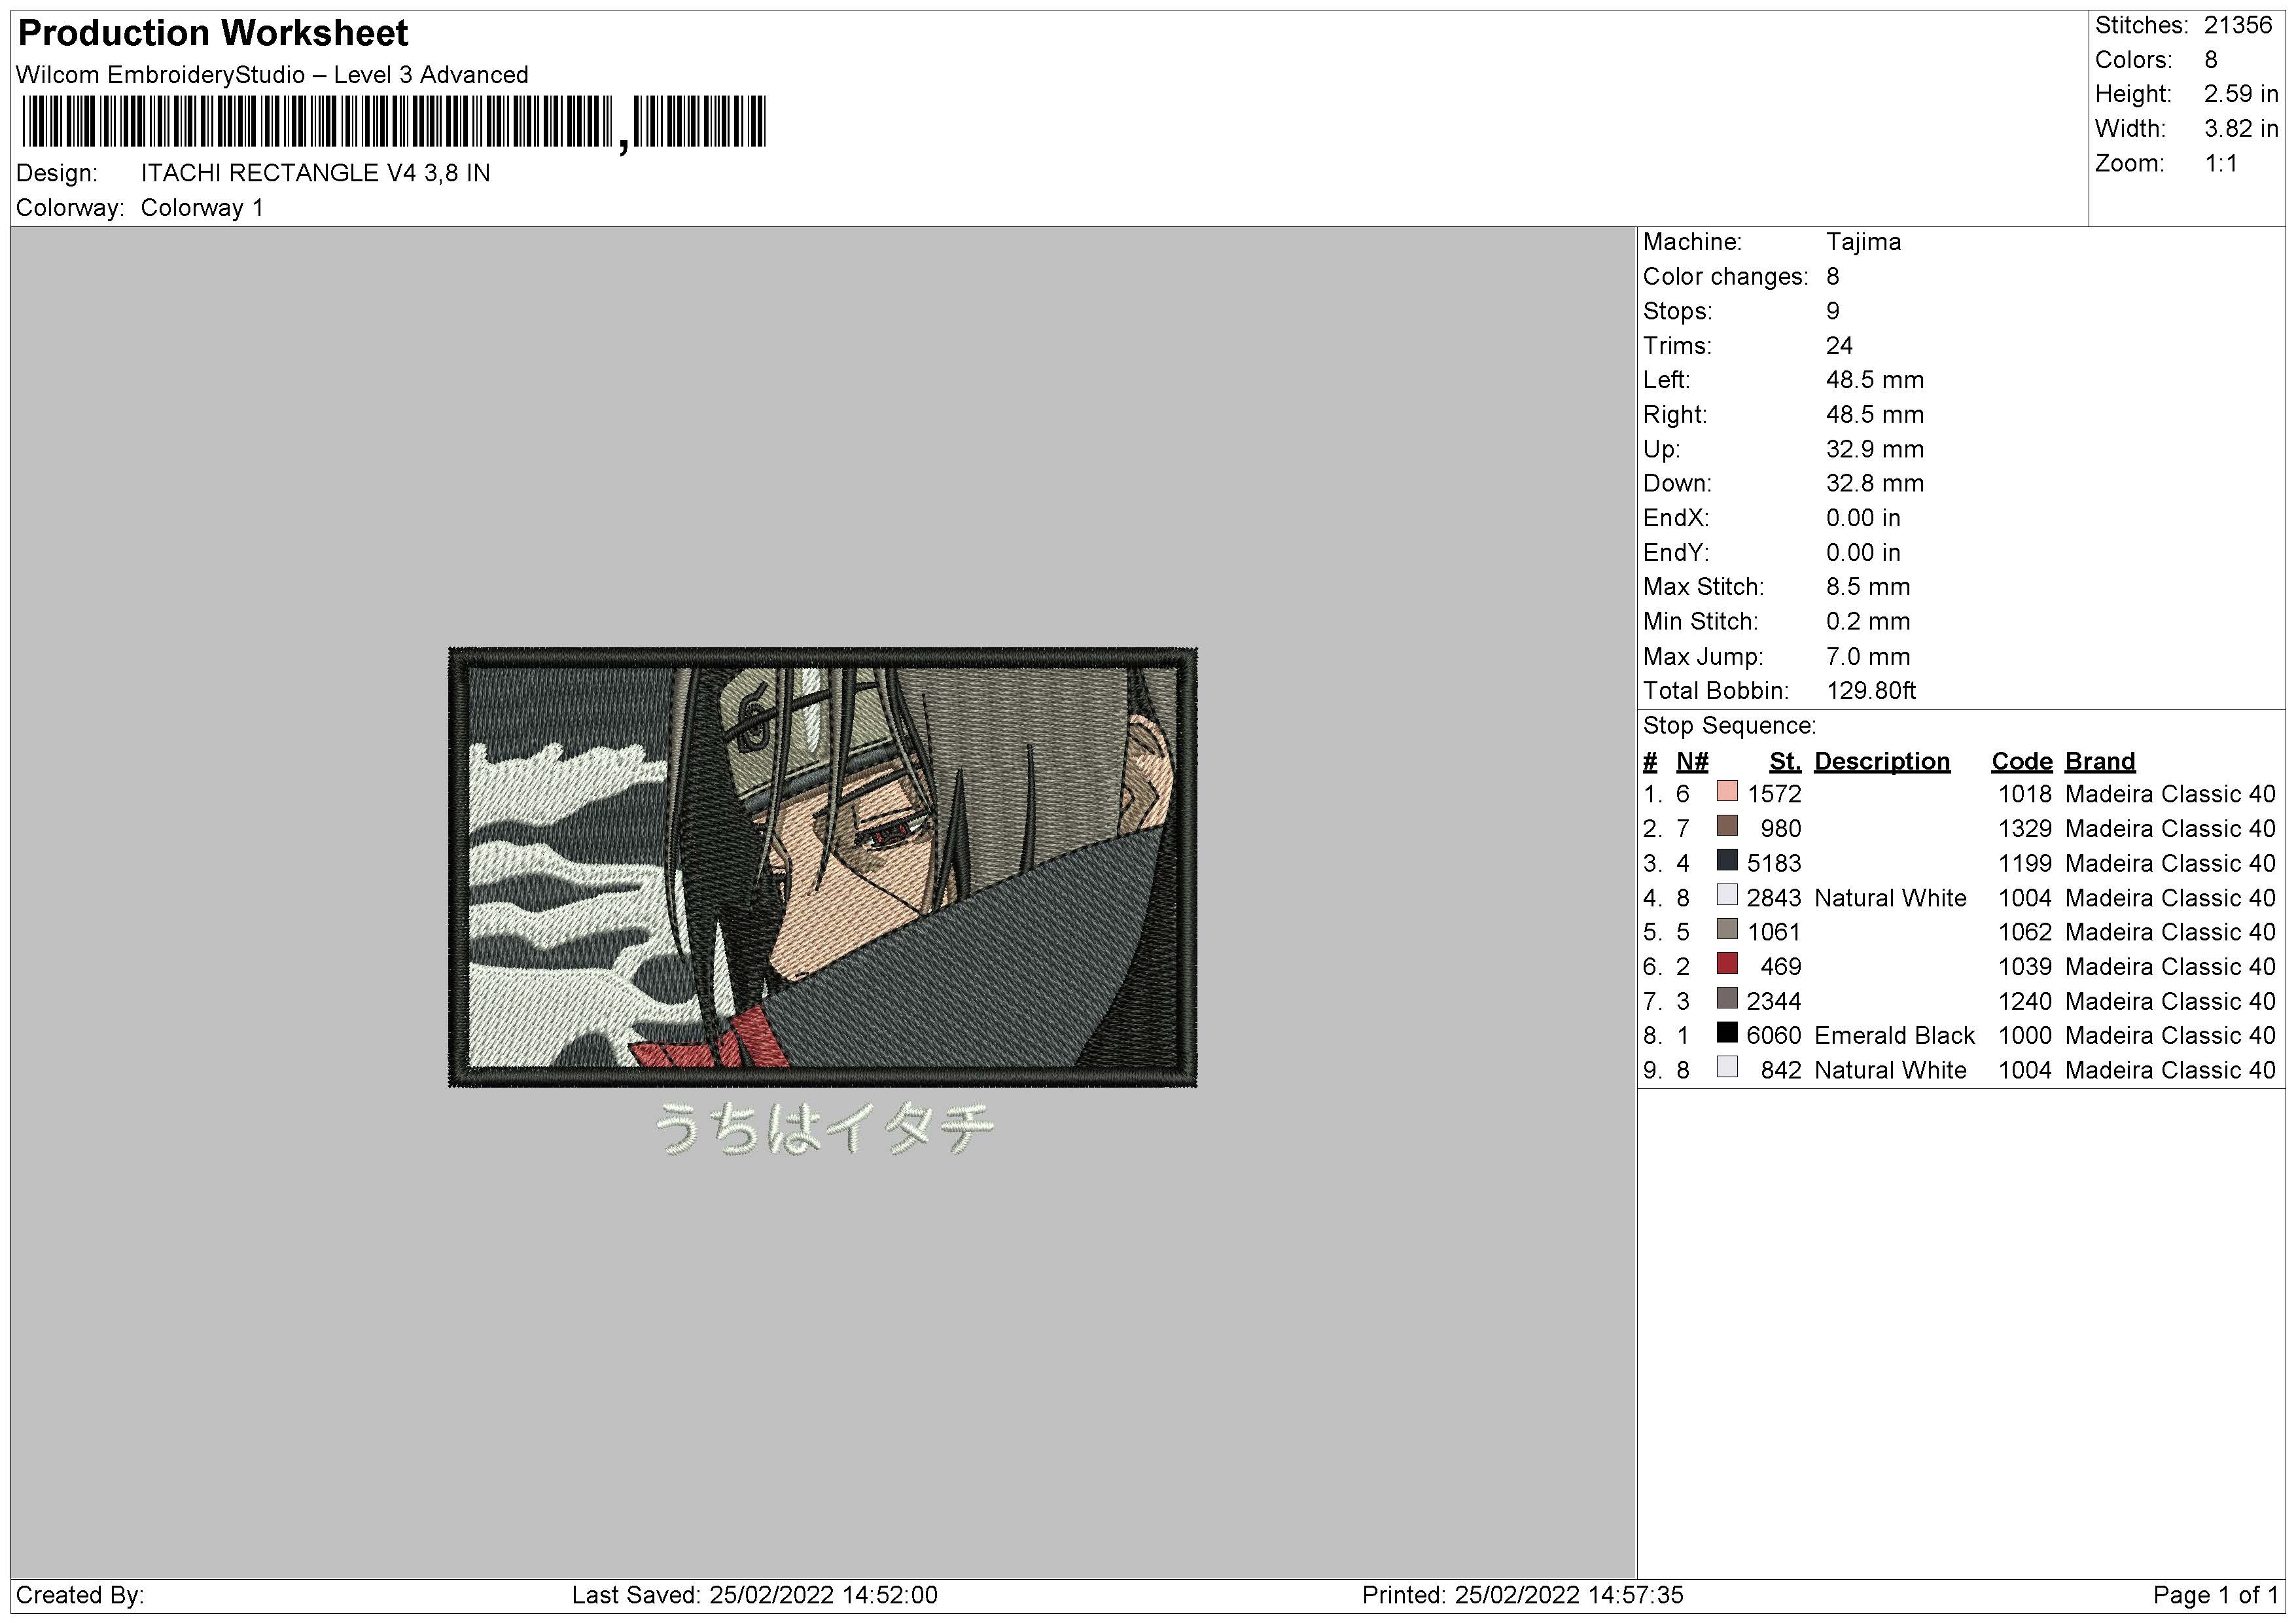
Task: Click the Up value '32.9 mm'
Action: coord(1875,449)
